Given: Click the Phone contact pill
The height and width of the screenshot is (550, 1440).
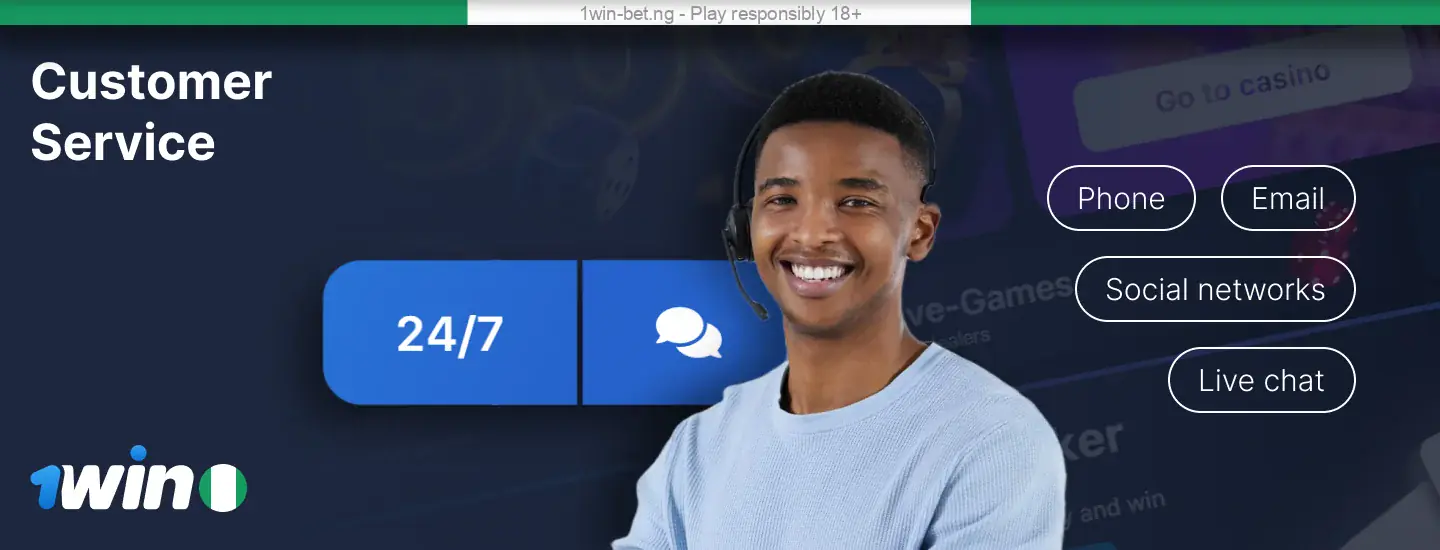Looking at the screenshot, I should 1121,198.
